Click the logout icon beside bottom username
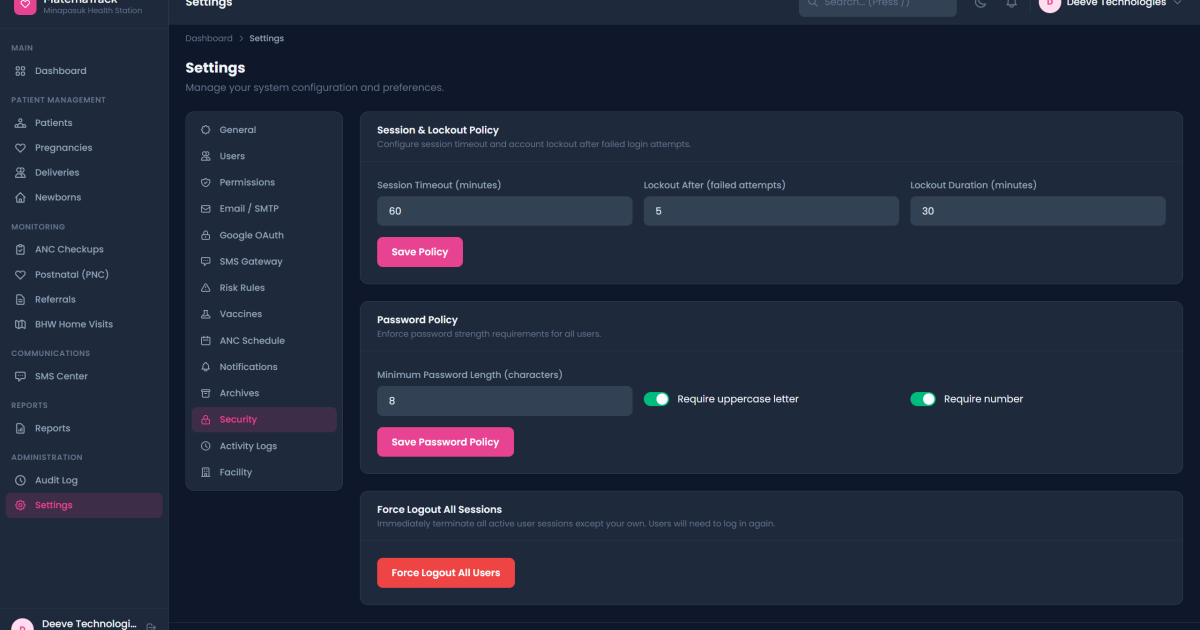The width and height of the screenshot is (1200, 630). coord(151,626)
